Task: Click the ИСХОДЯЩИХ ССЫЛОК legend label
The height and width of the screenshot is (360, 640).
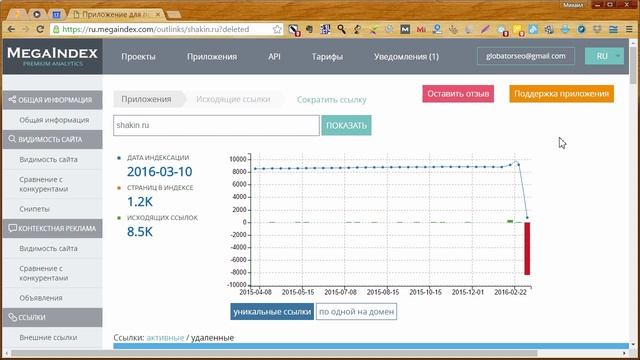Action: 162,218
